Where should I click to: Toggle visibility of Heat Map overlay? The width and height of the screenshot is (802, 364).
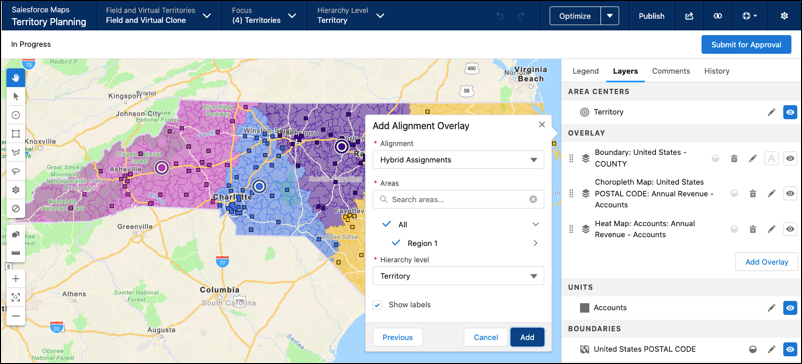tap(790, 229)
